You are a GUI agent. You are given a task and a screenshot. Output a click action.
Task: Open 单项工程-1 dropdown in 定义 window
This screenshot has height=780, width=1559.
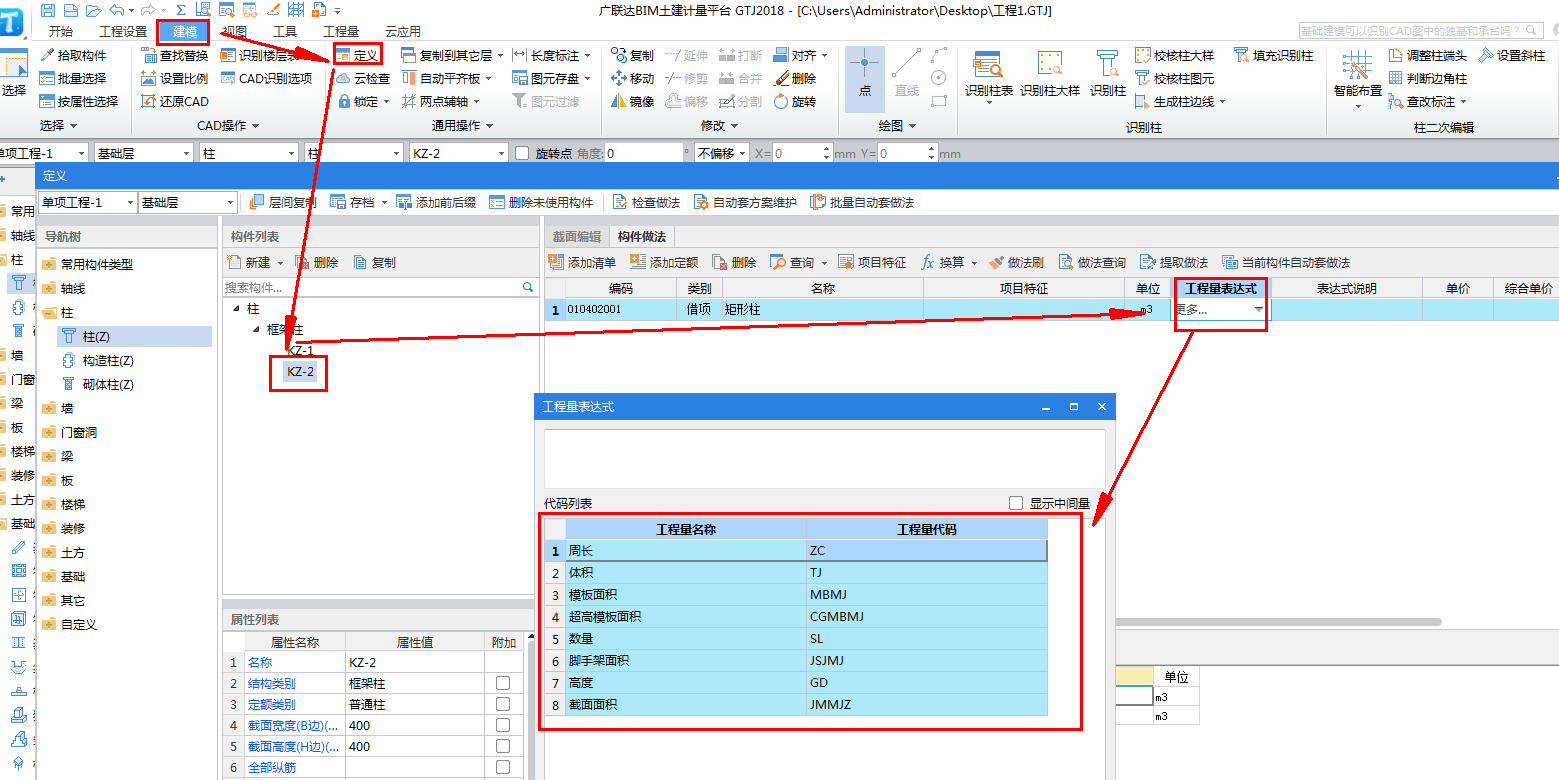click(130, 202)
